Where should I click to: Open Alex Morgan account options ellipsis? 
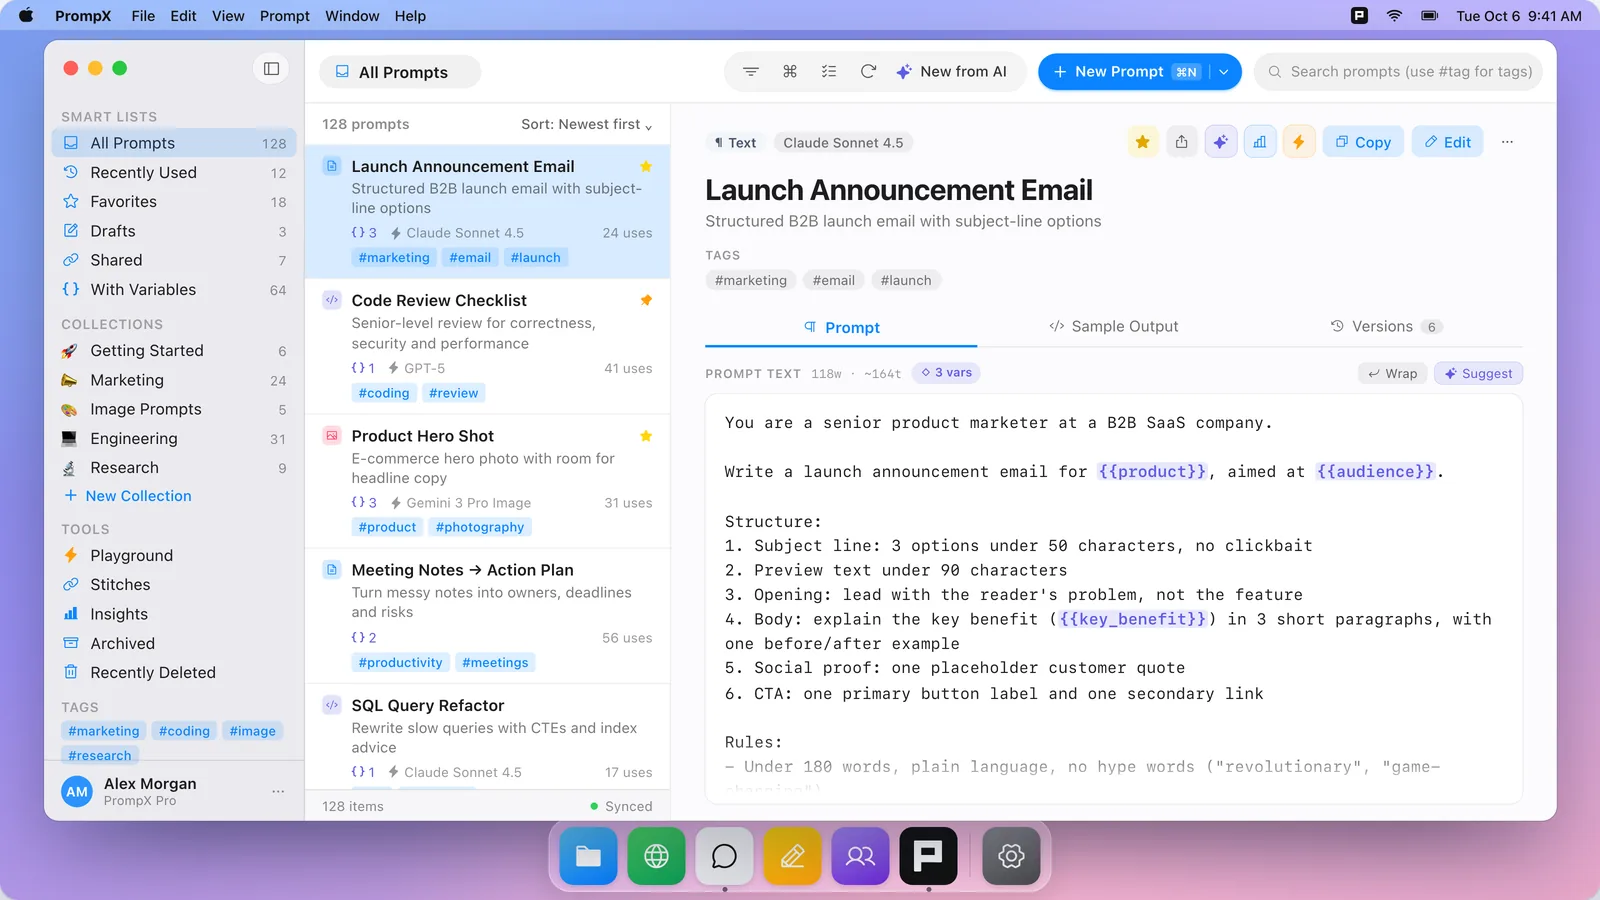pyautogui.click(x=278, y=791)
